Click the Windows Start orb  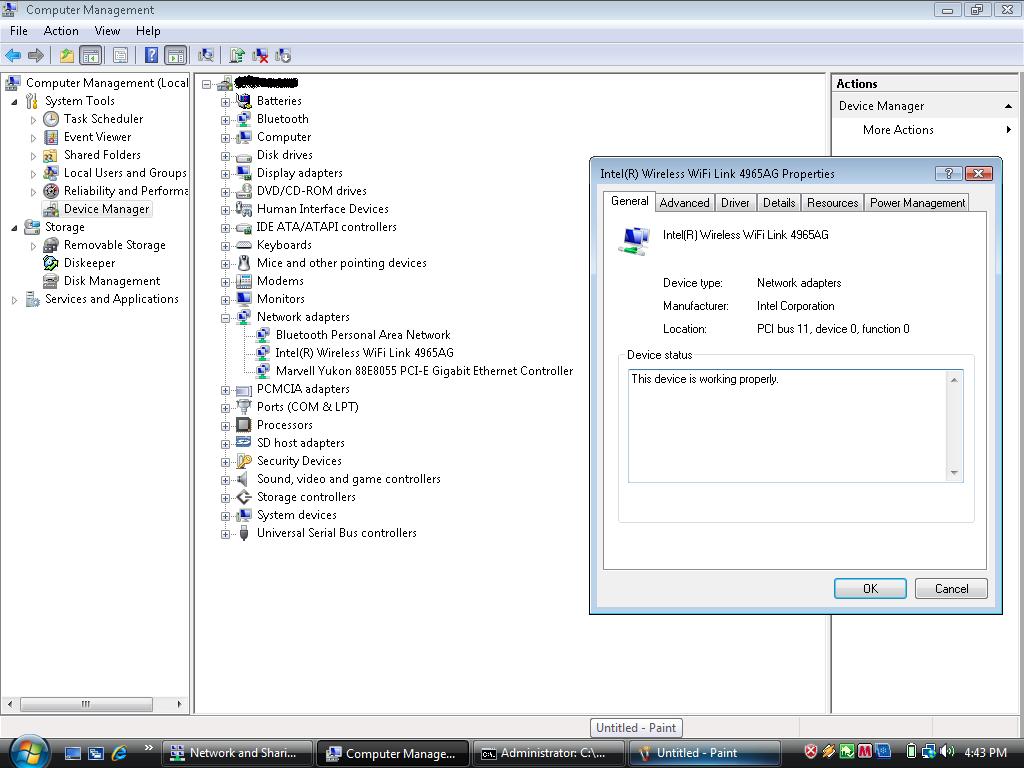pos(29,752)
